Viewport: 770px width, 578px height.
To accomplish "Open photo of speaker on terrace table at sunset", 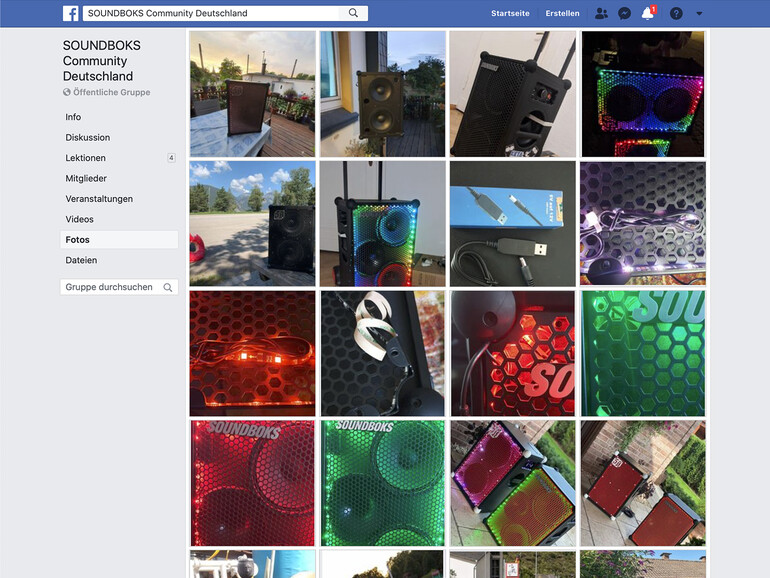I will click(x=252, y=94).
